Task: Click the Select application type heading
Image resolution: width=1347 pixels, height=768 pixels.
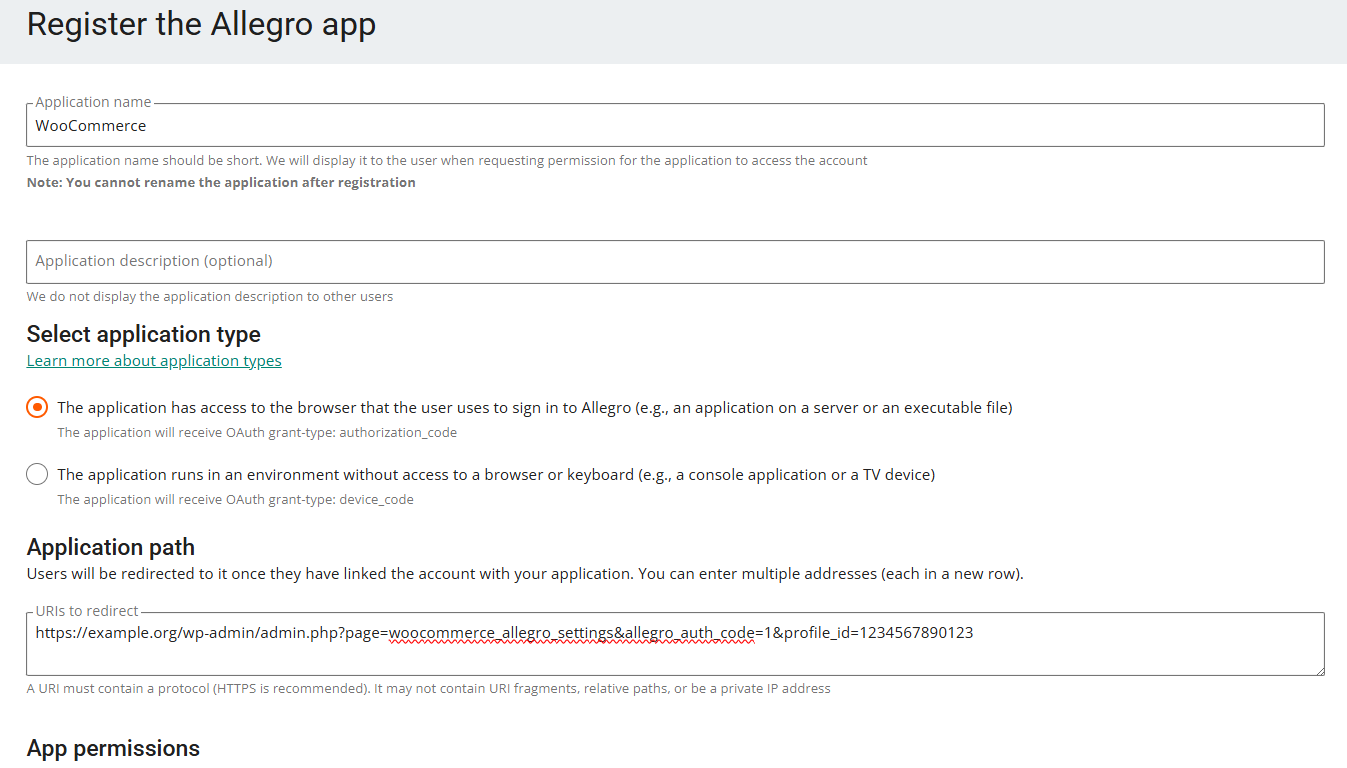Action: click(x=143, y=334)
